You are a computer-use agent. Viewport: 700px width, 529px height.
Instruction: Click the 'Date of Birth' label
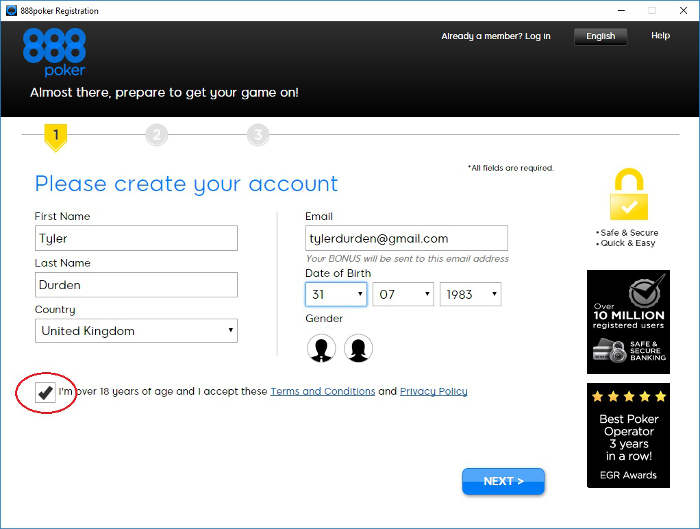tap(338, 273)
